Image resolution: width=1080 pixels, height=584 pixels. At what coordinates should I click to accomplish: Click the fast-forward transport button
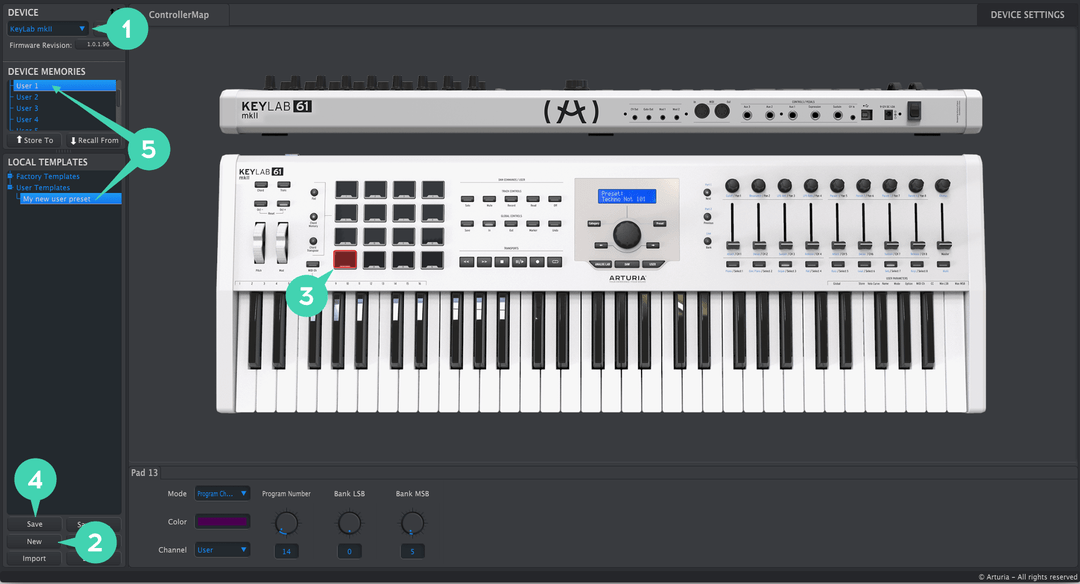[x=484, y=262]
